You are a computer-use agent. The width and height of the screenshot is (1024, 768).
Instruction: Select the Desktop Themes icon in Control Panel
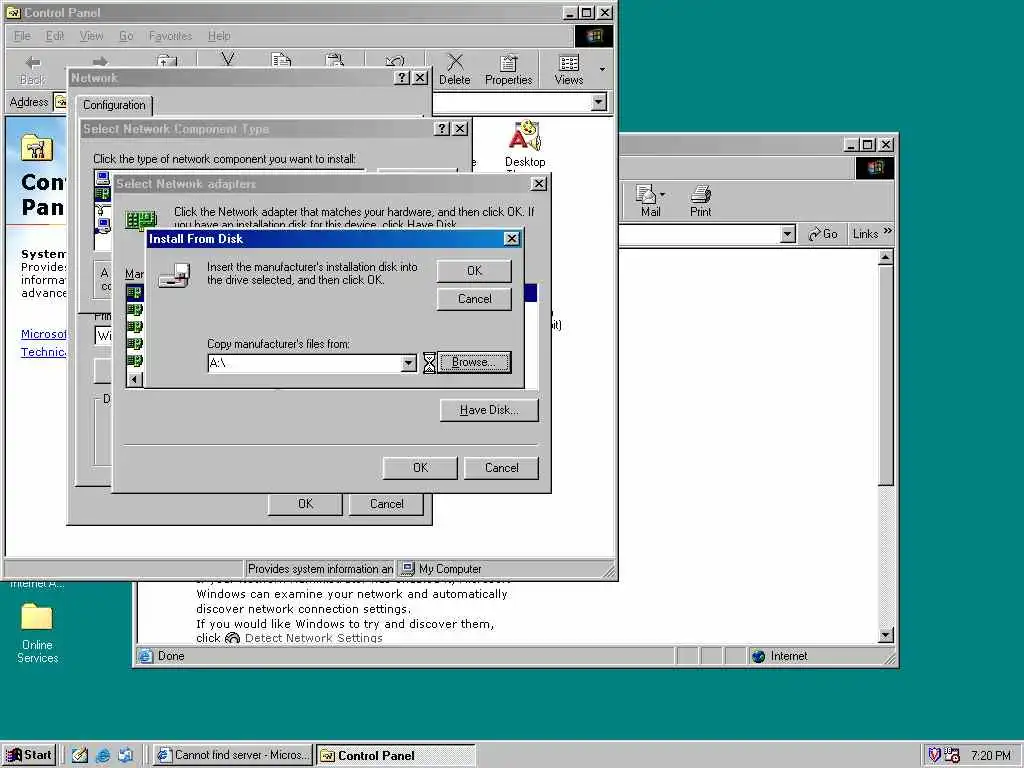(x=525, y=145)
